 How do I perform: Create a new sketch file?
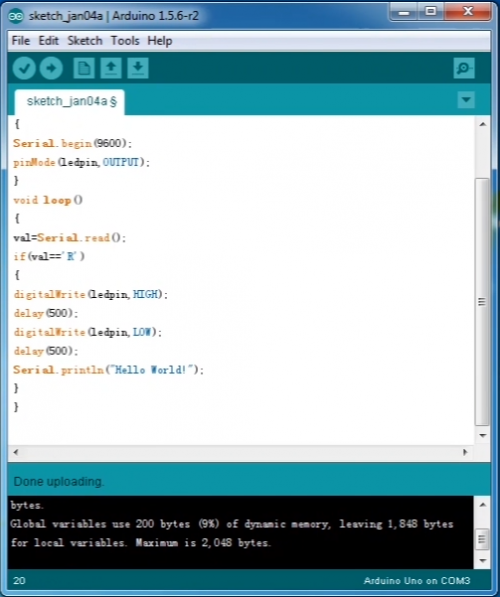(x=84, y=68)
